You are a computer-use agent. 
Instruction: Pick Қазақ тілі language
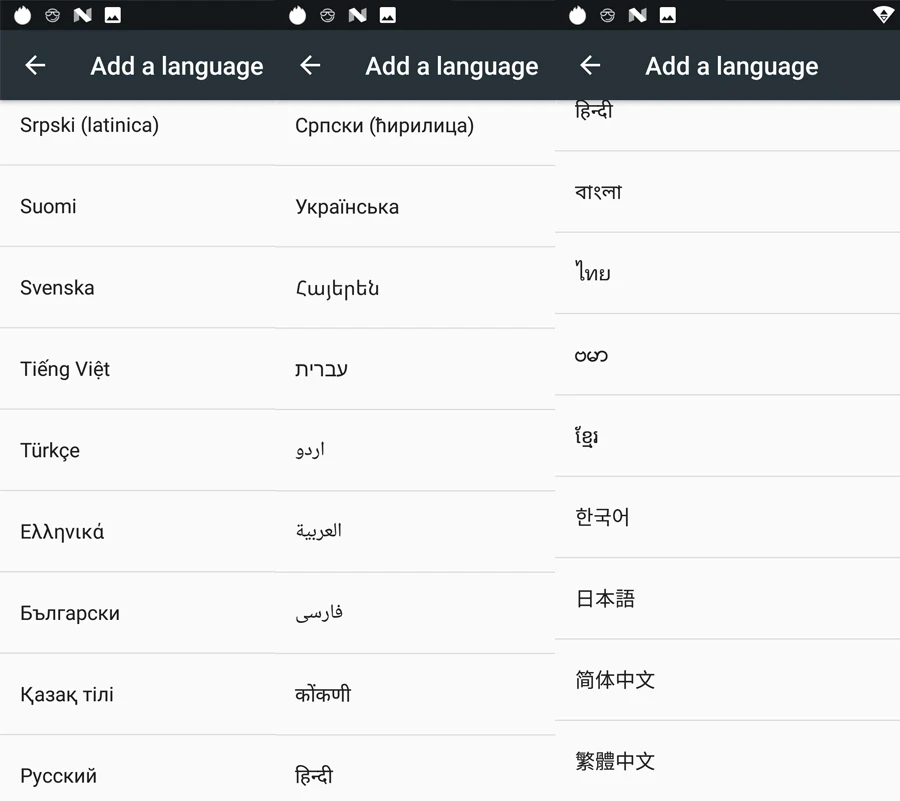click(x=138, y=695)
